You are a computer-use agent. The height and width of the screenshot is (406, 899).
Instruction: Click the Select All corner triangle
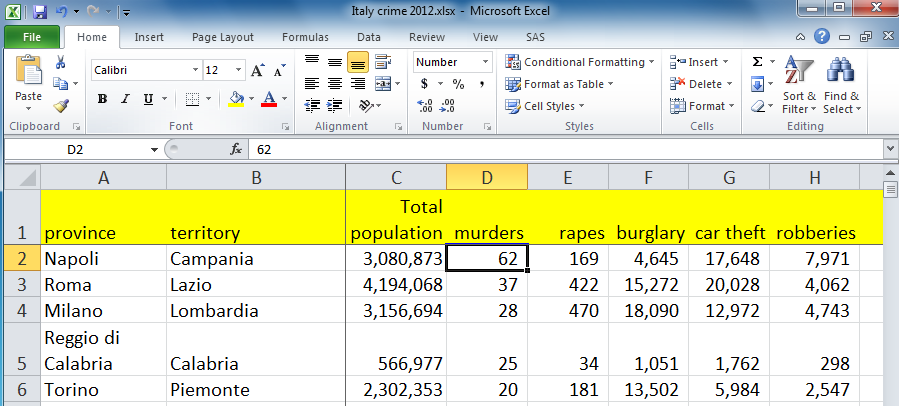pyautogui.click(x=22, y=177)
